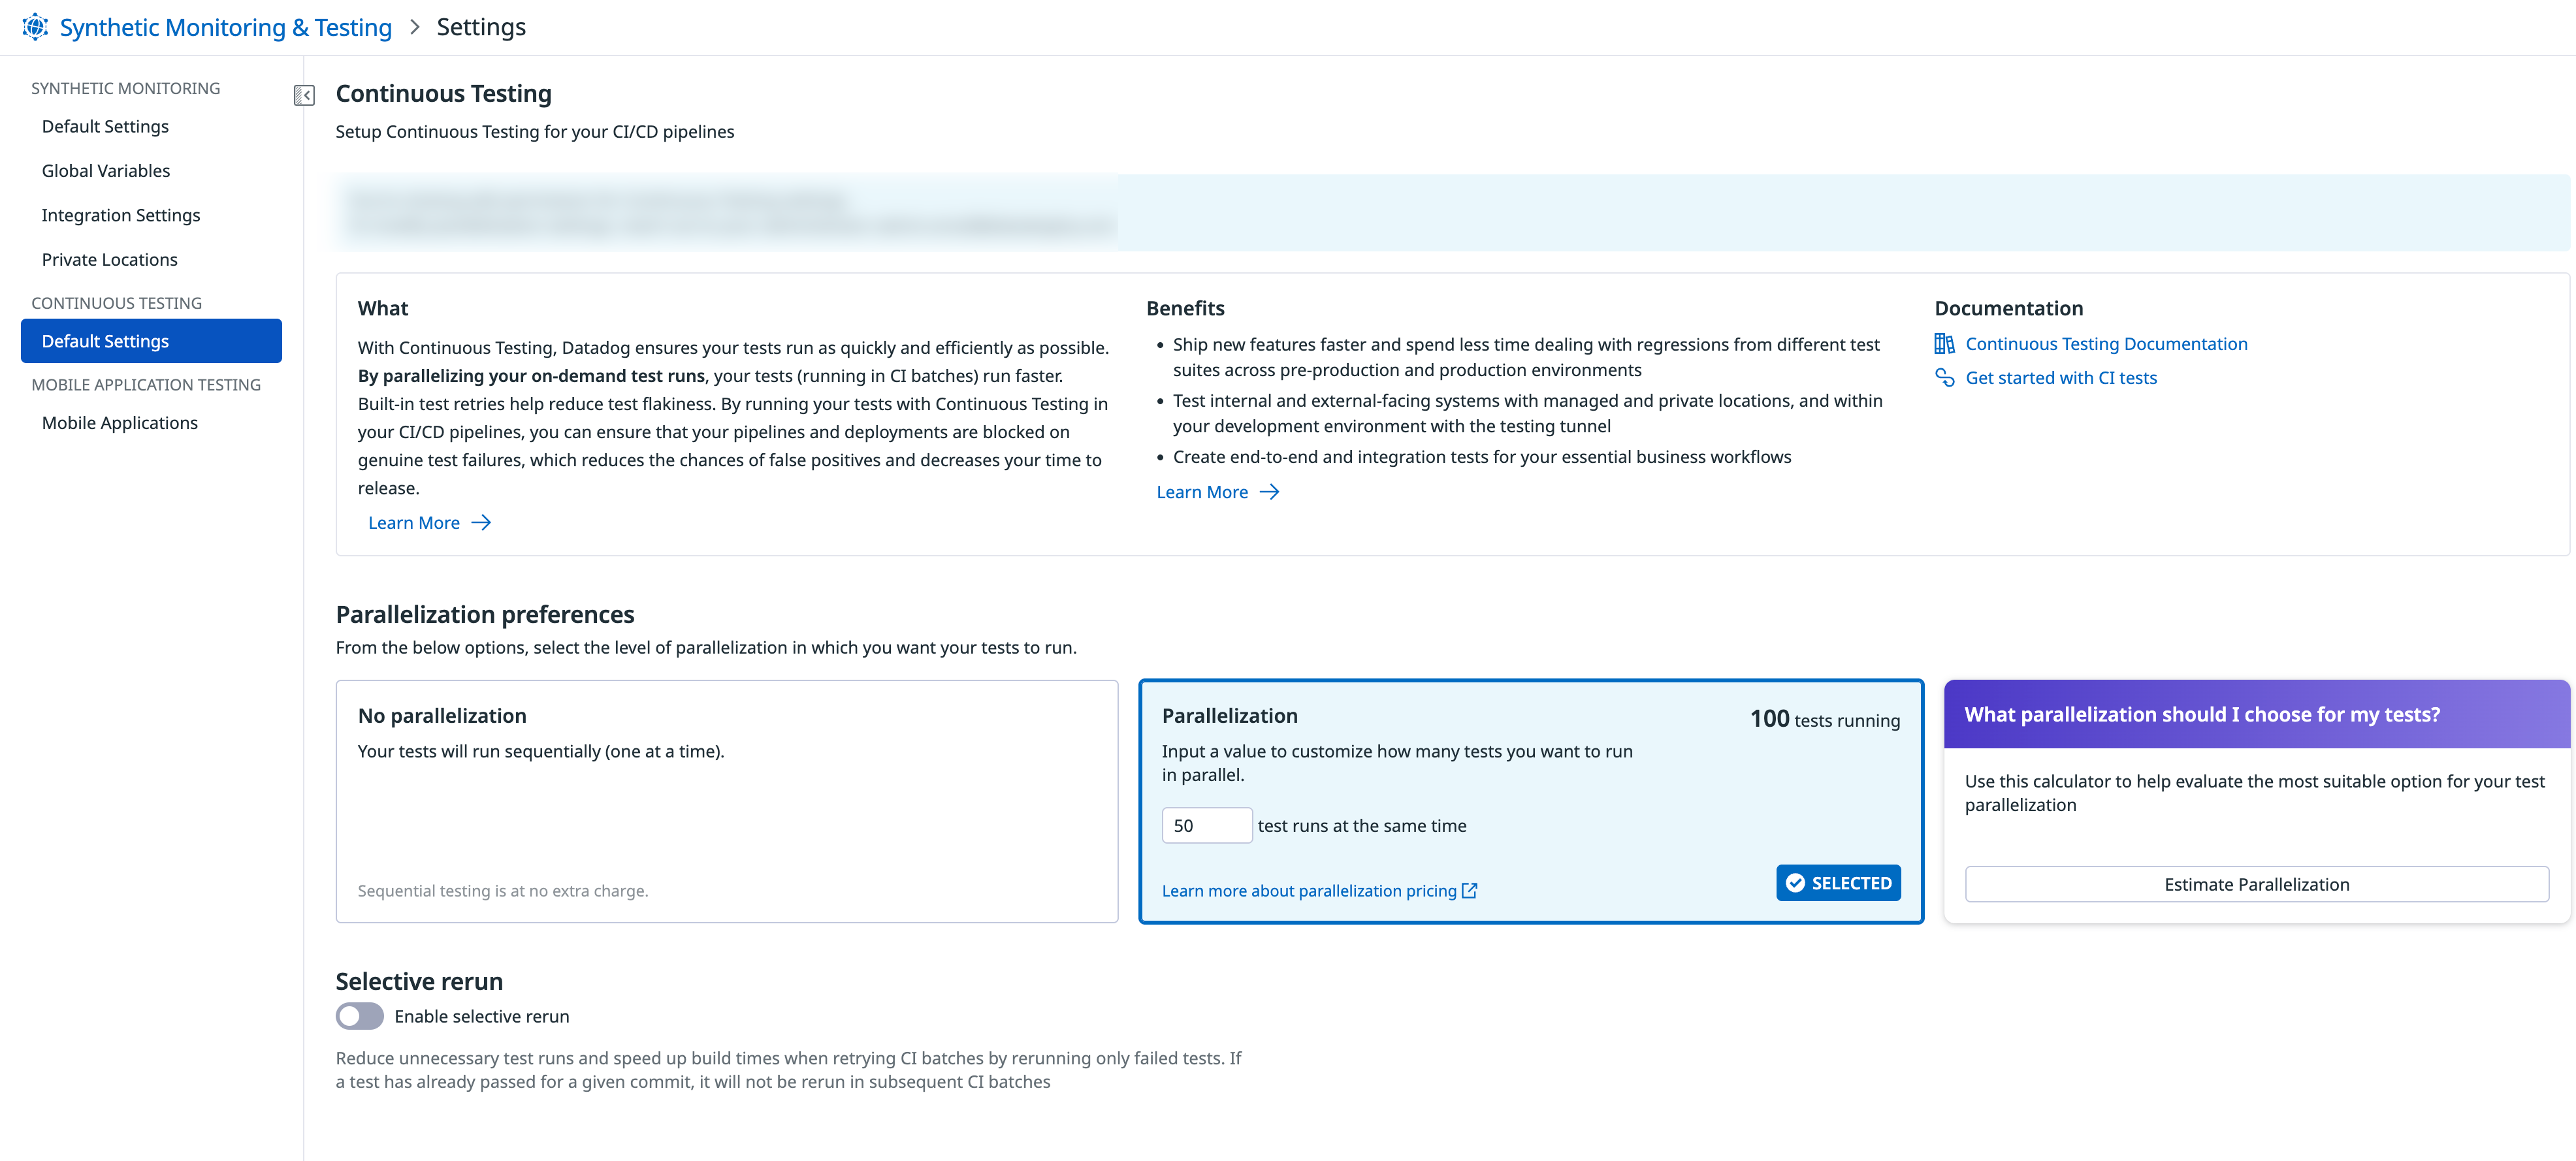
Task: Click external link icon after parallelization pricing
Action: point(1469,890)
